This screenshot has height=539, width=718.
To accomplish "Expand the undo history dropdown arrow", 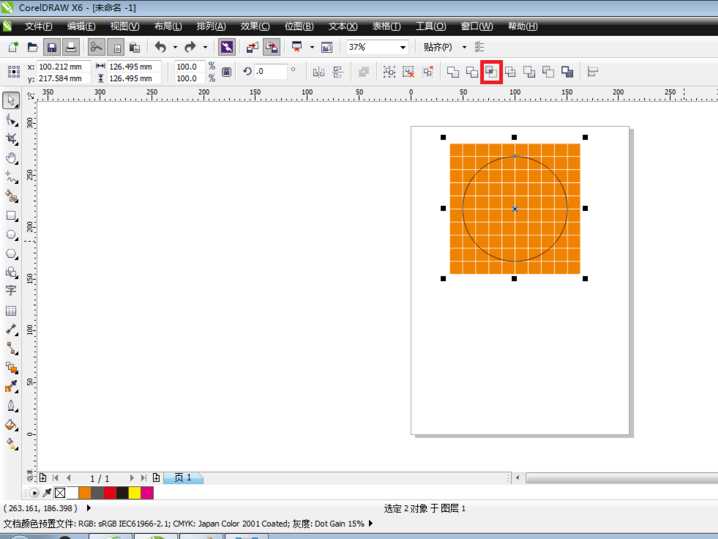I will [x=175, y=47].
